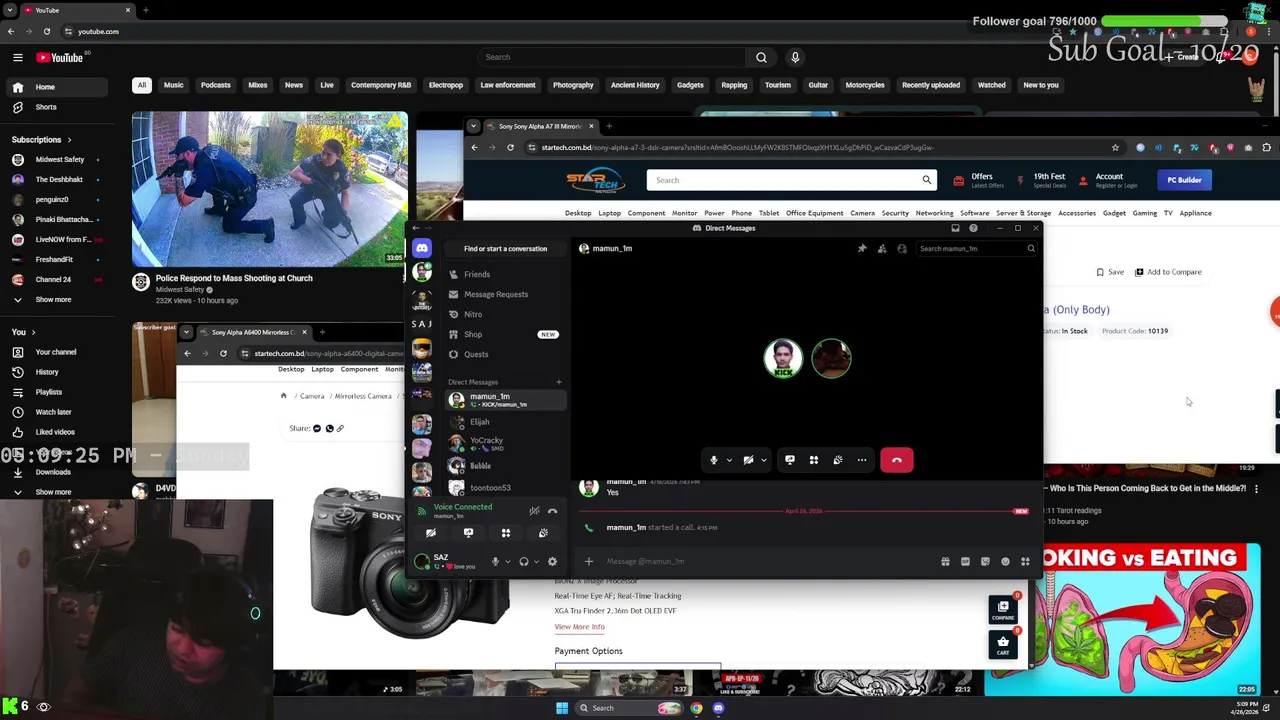Open Discord user settings gear
The image size is (1280, 720).
click(x=552, y=561)
